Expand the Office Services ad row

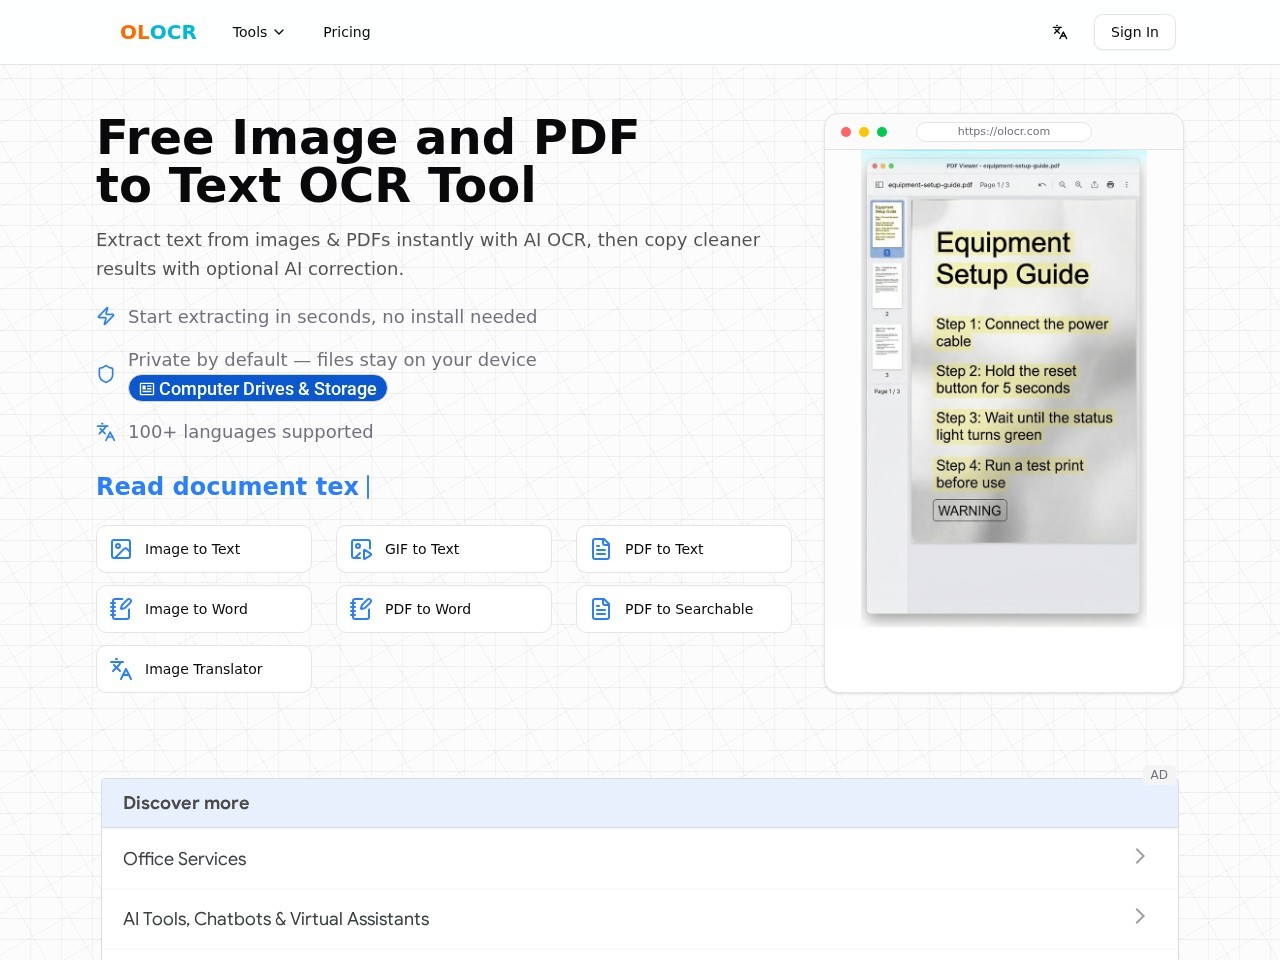tap(640, 859)
